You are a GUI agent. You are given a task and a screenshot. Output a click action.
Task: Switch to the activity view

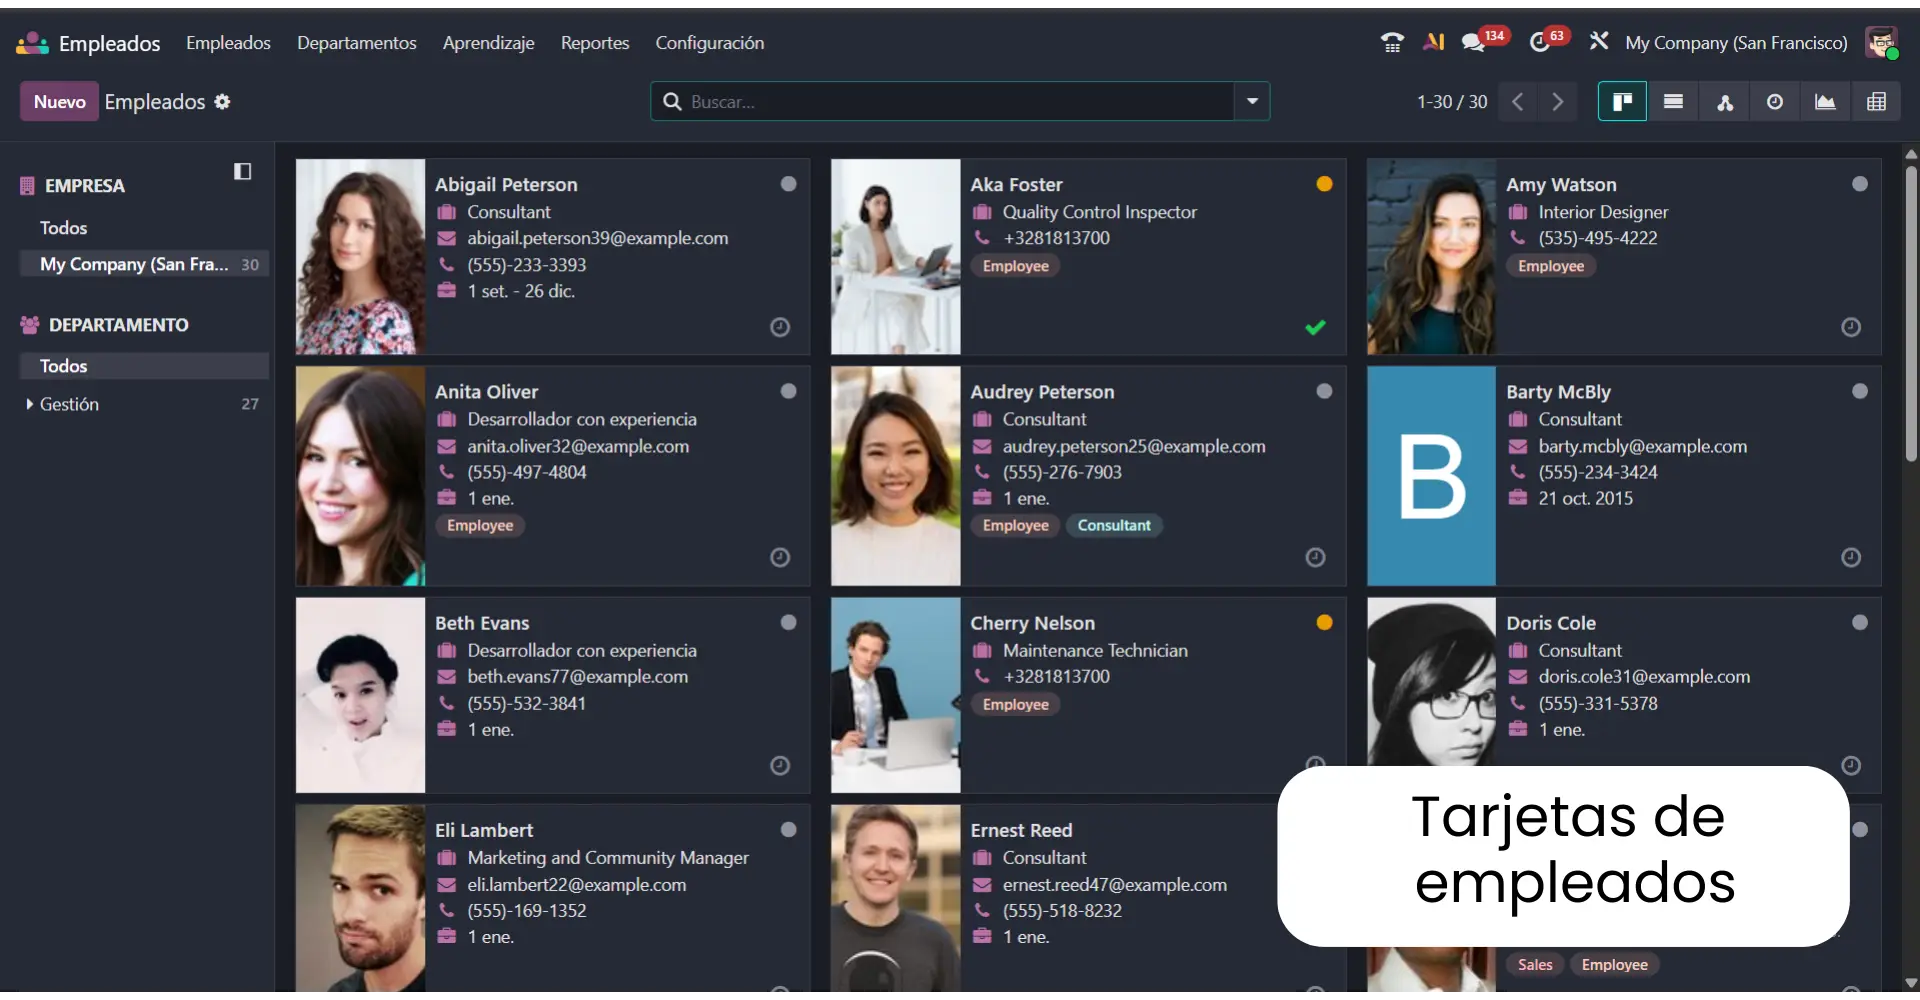point(1775,101)
